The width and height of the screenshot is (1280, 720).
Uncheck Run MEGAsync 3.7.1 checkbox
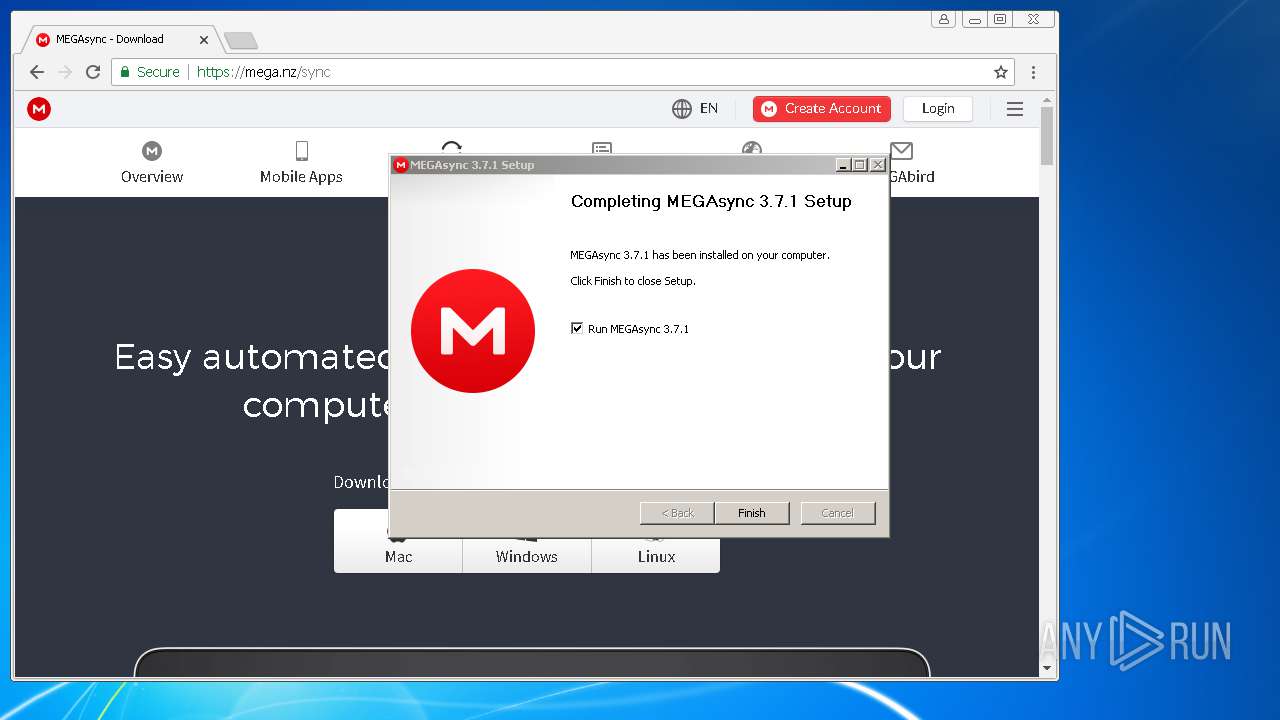(577, 328)
